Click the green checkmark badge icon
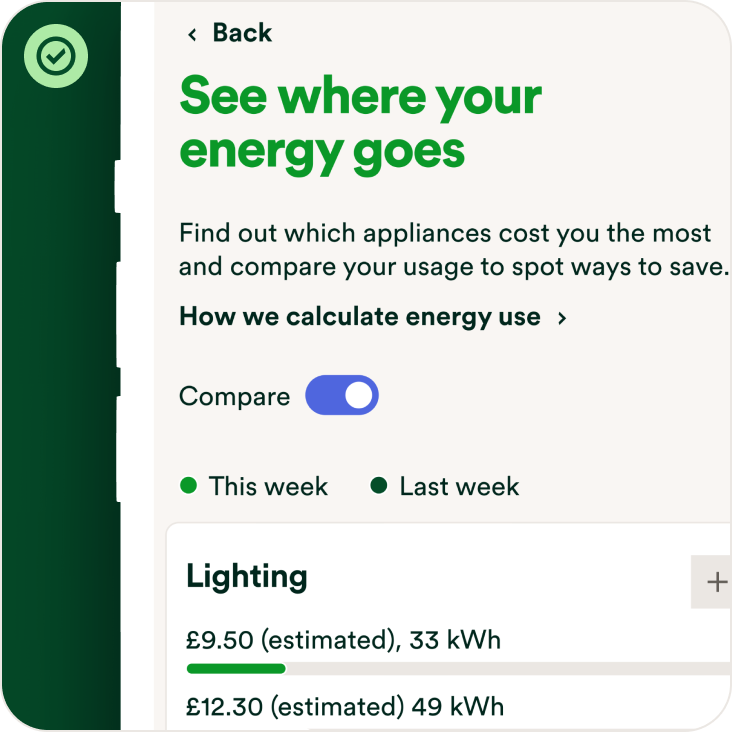The width and height of the screenshot is (732, 732). [x=56, y=57]
